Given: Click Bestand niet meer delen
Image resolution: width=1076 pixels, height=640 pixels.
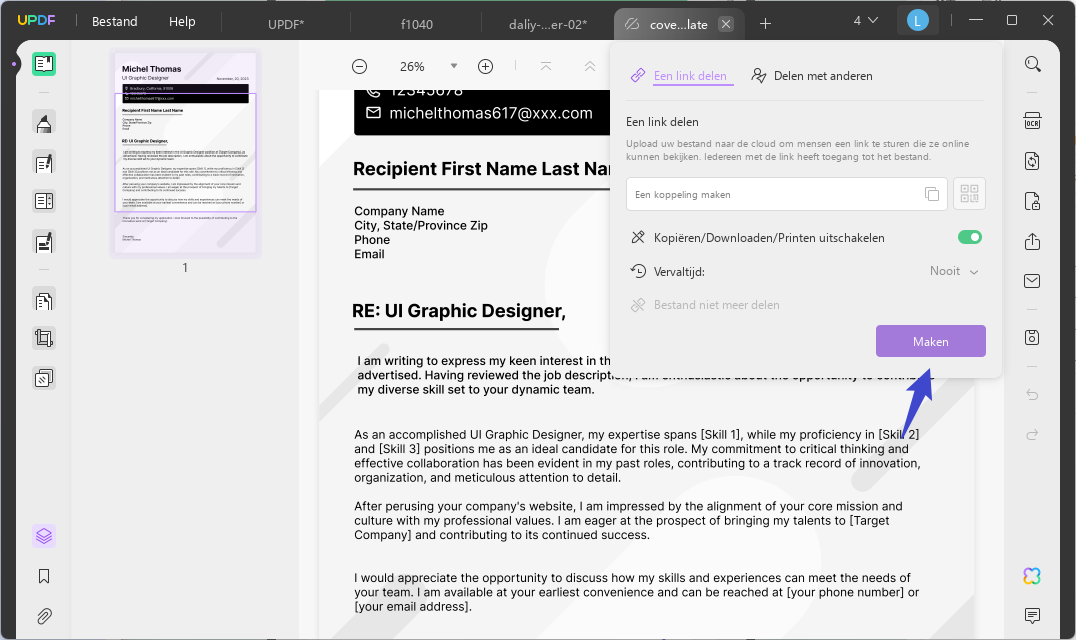Looking at the screenshot, I should [705, 305].
